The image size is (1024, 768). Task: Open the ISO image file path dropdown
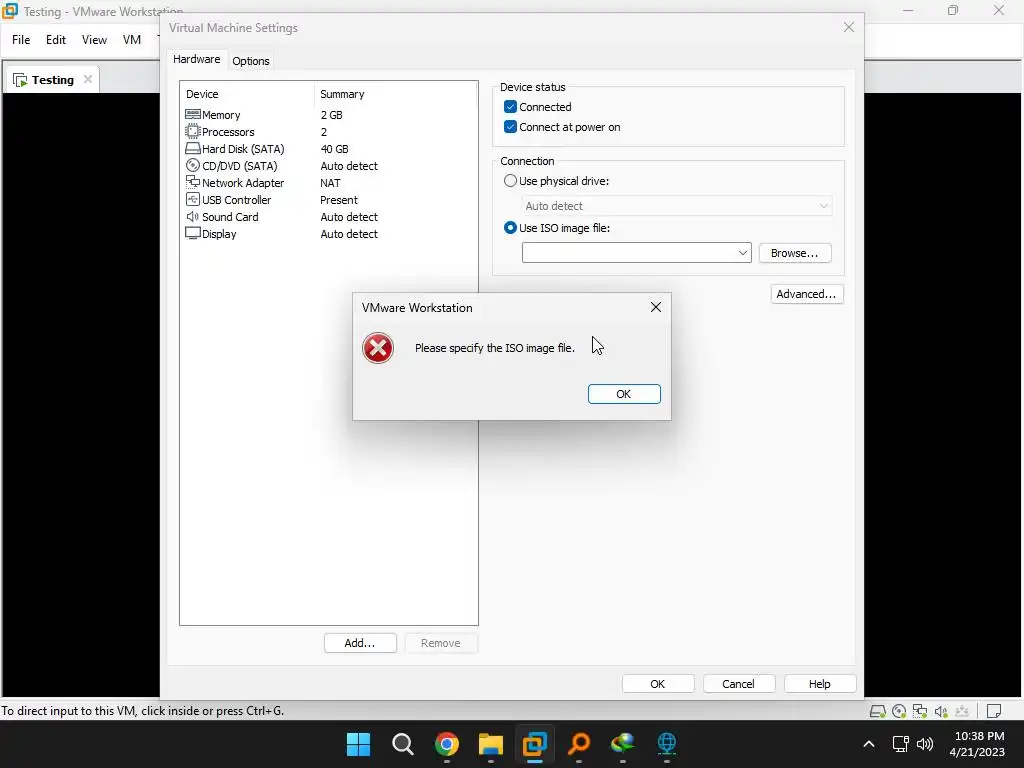click(x=743, y=253)
